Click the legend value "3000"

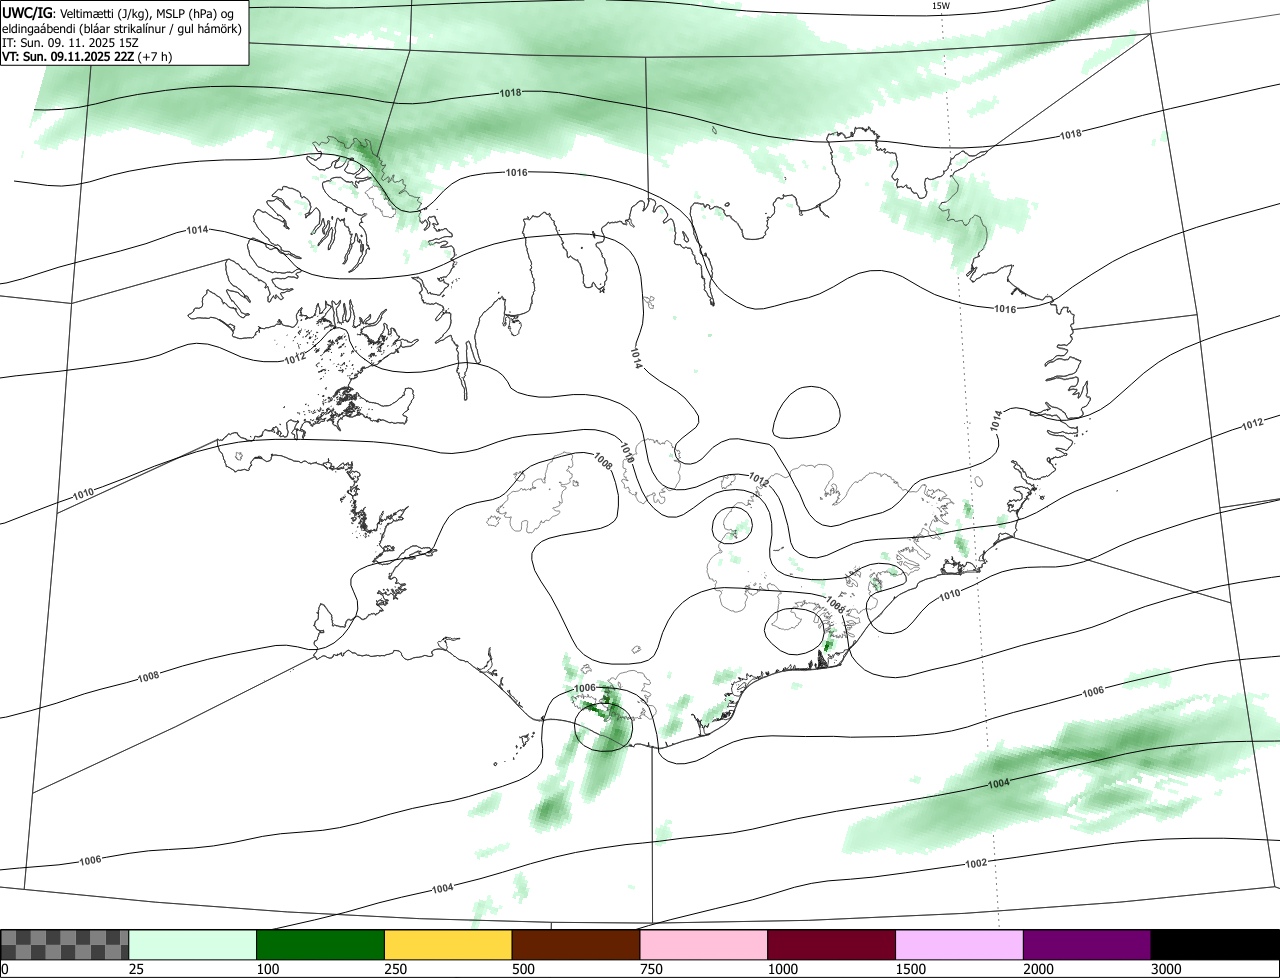pos(1166,969)
